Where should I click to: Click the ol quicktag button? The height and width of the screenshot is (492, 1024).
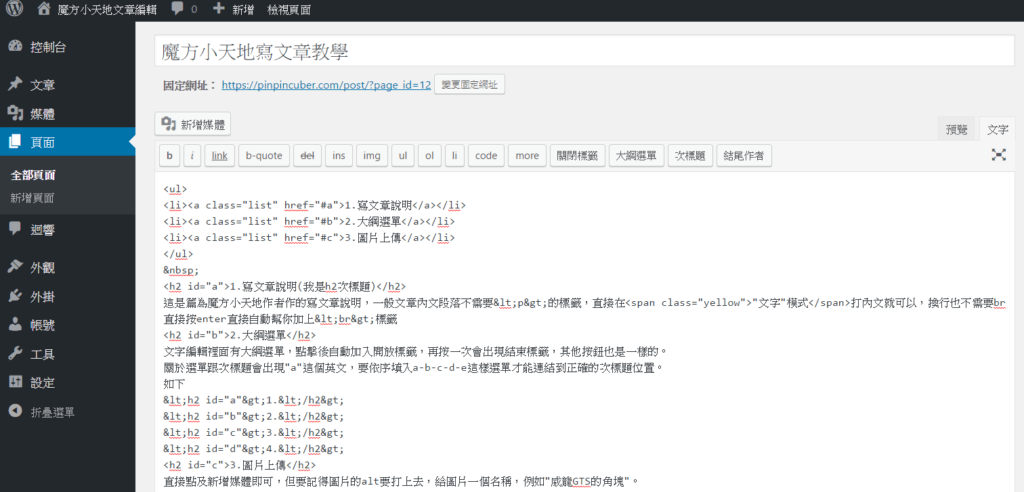coord(430,156)
